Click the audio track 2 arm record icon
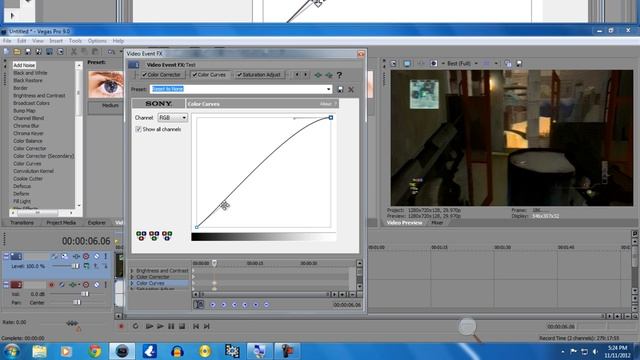The image size is (640, 360). tap(51, 284)
